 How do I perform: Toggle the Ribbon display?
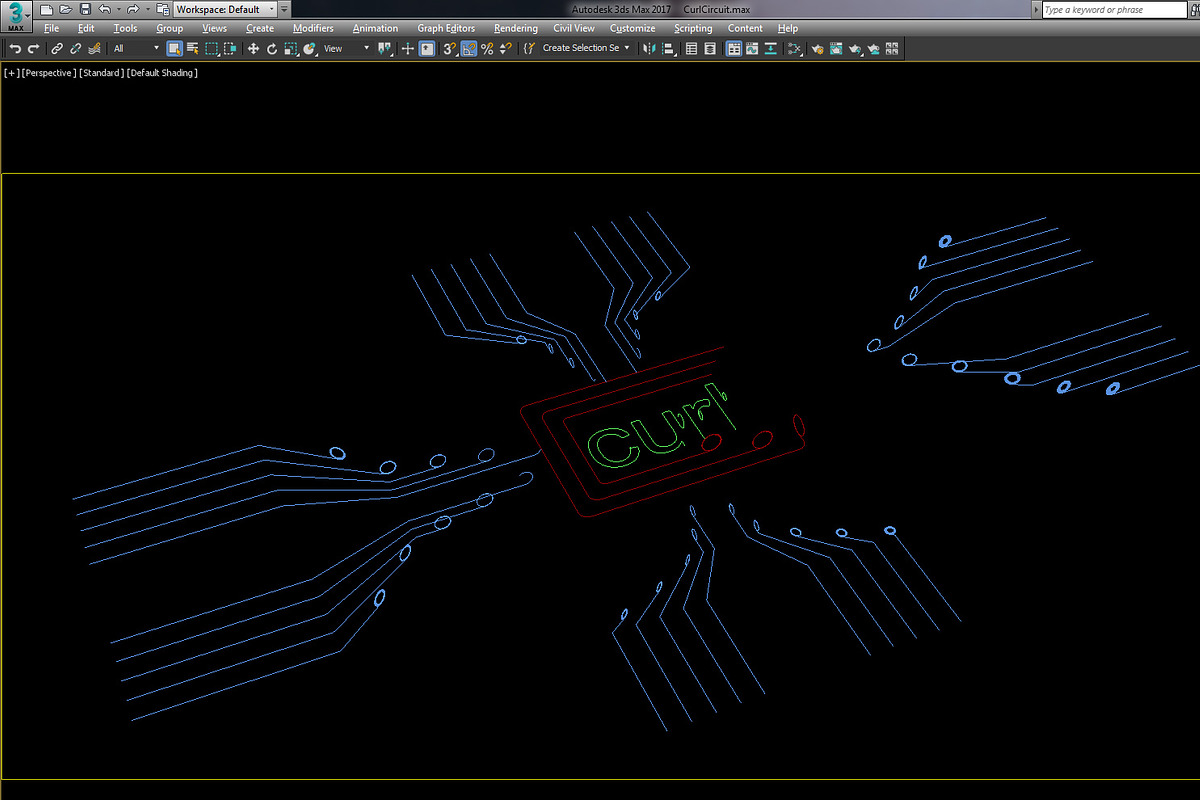click(734, 48)
